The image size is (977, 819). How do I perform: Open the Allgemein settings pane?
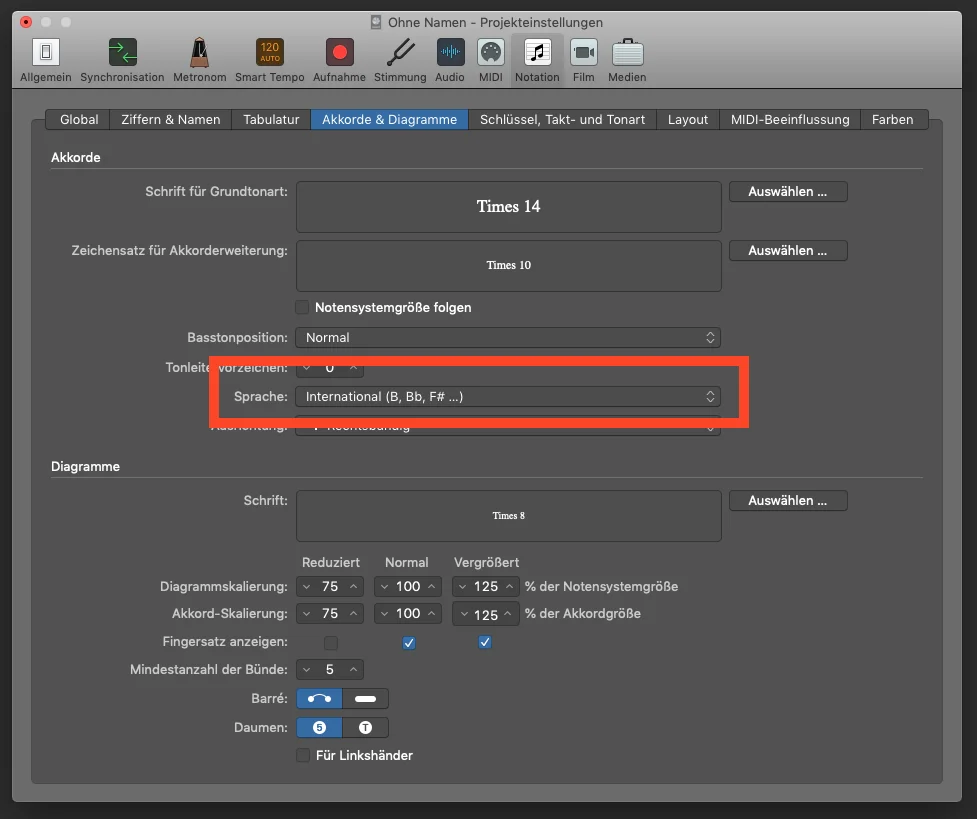(45, 60)
